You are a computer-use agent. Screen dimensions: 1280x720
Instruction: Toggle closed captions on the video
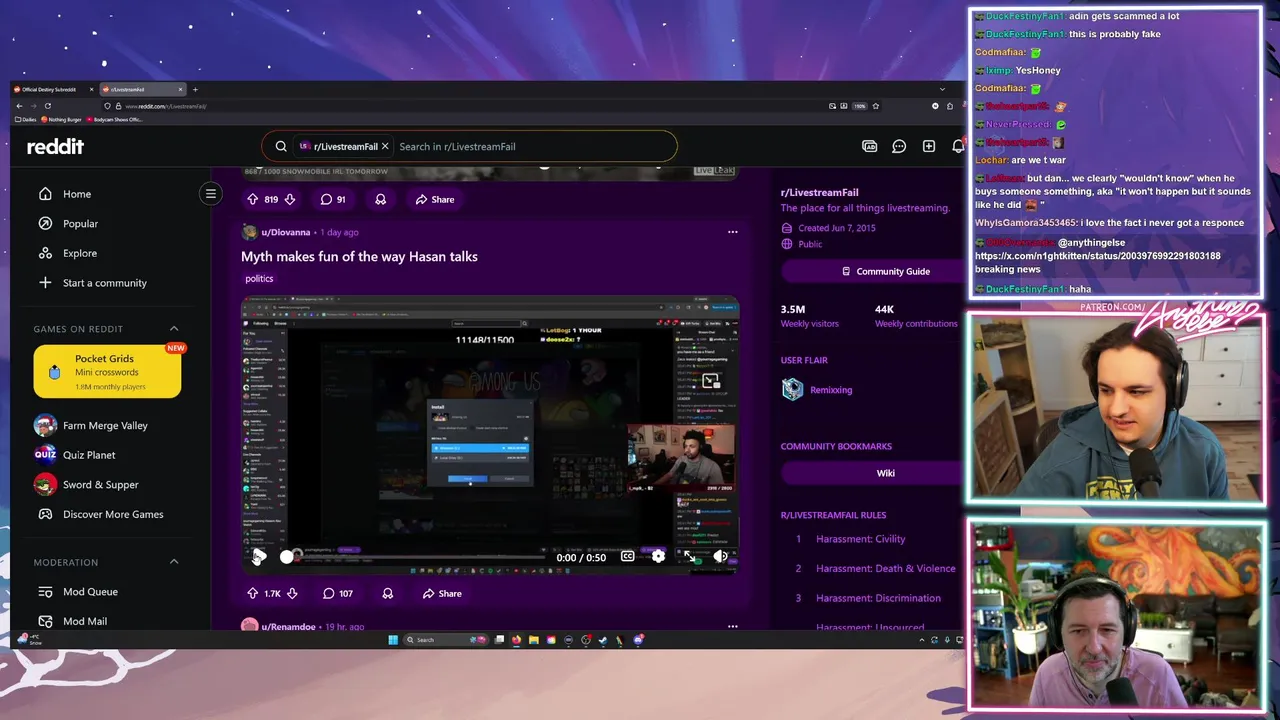click(627, 557)
